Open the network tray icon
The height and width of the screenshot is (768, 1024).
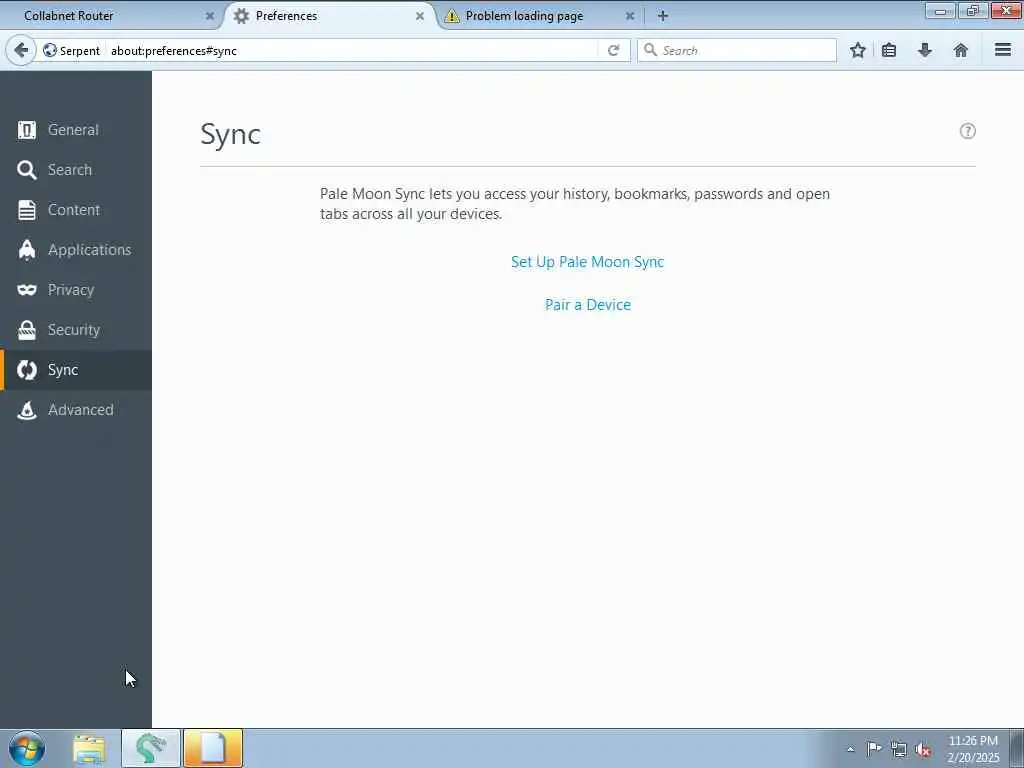tap(899, 749)
